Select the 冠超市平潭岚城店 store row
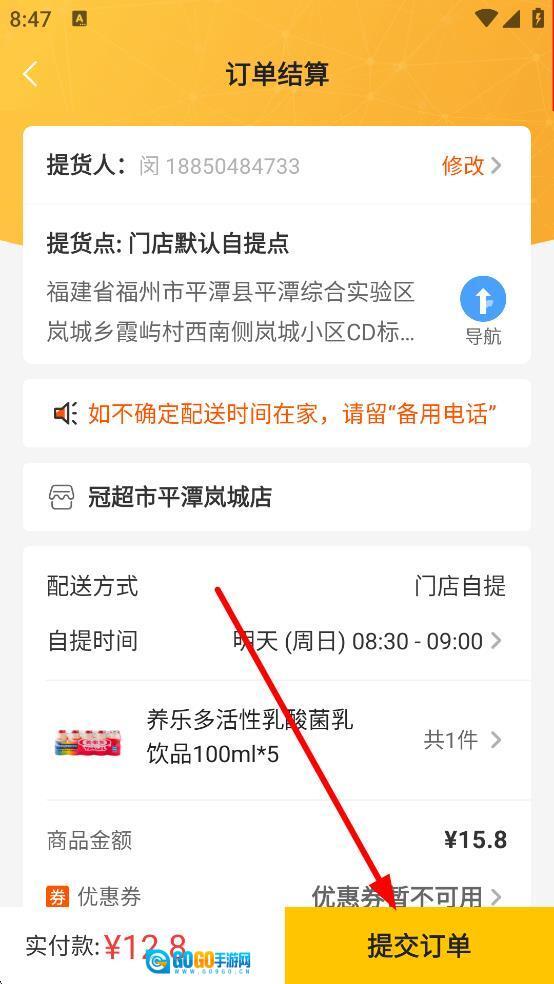 coord(277,497)
